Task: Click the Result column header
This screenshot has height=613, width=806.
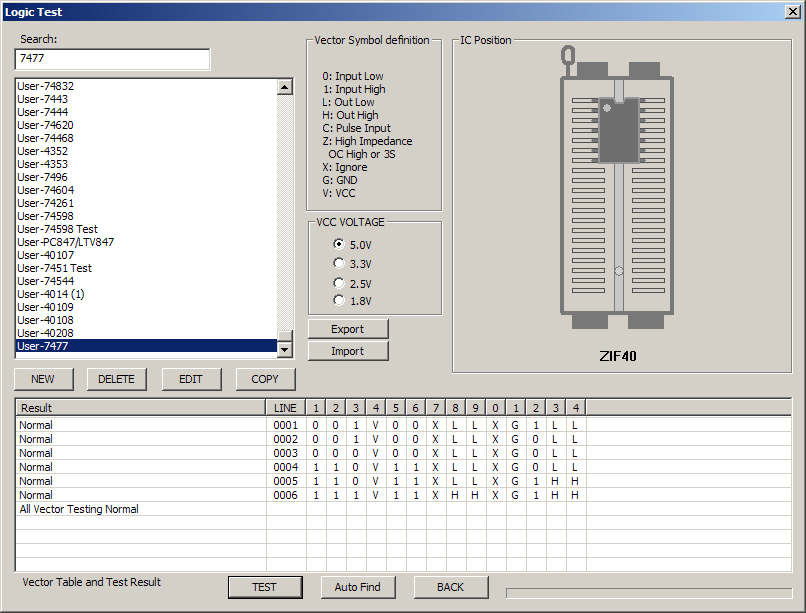Action: click(x=140, y=408)
